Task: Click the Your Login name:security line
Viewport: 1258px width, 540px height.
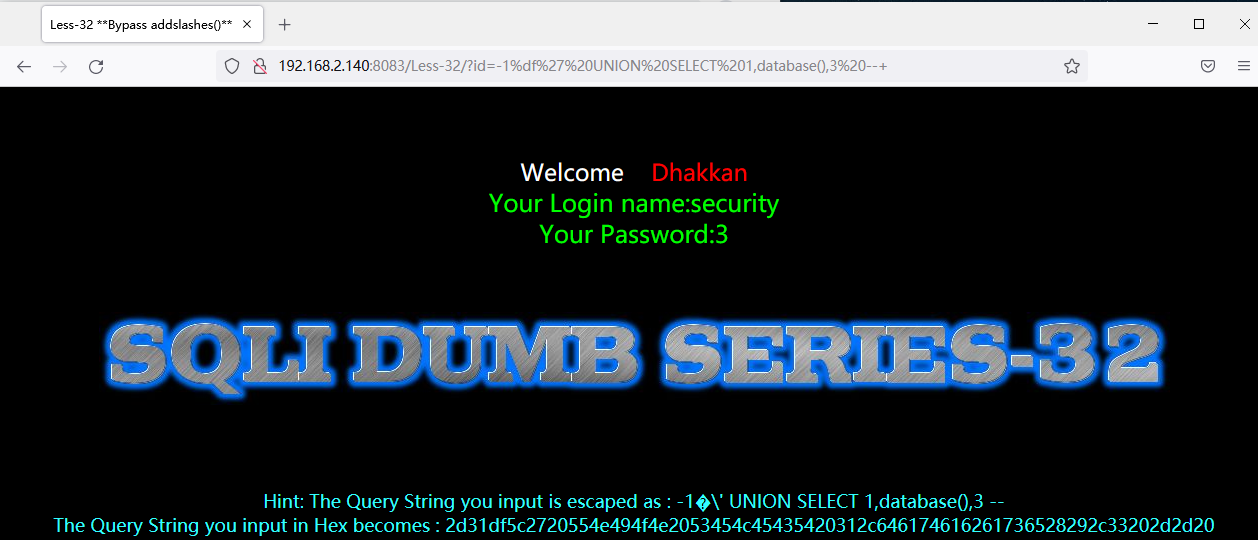Action: pos(634,203)
